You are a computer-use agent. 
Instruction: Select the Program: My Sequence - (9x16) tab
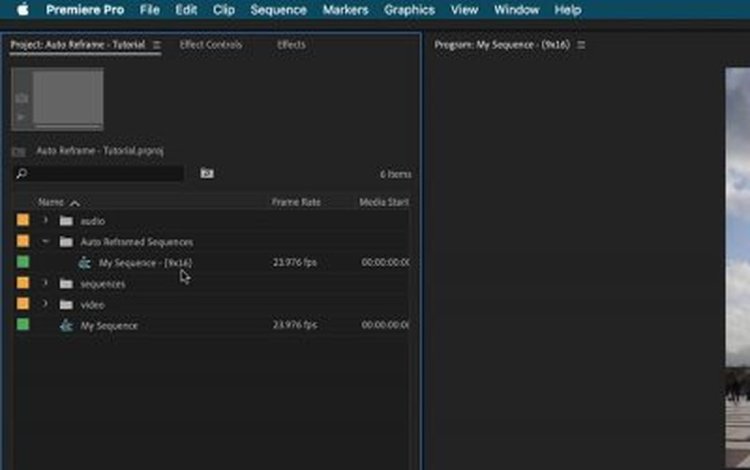coord(502,45)
